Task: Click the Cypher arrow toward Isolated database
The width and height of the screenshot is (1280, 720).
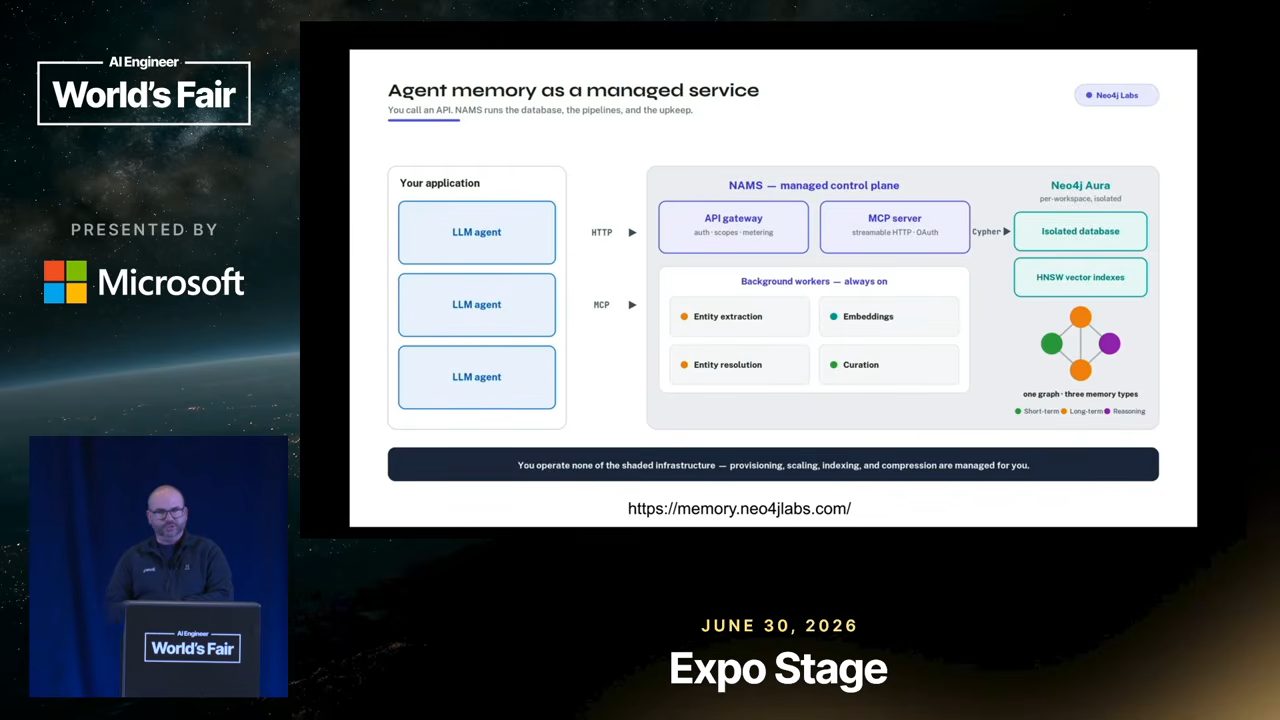Action: pyautogui.click(x=1006, y=231)
